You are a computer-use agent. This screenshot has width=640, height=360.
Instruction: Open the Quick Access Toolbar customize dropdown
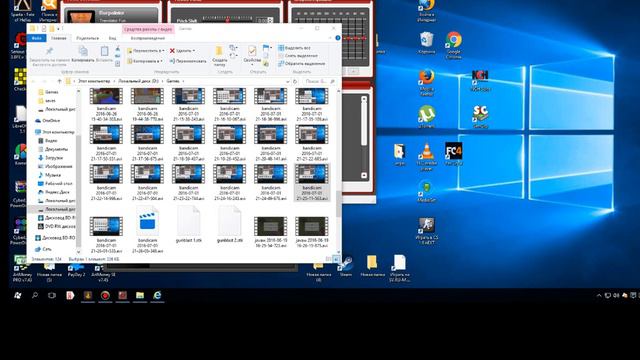point(58,29)
